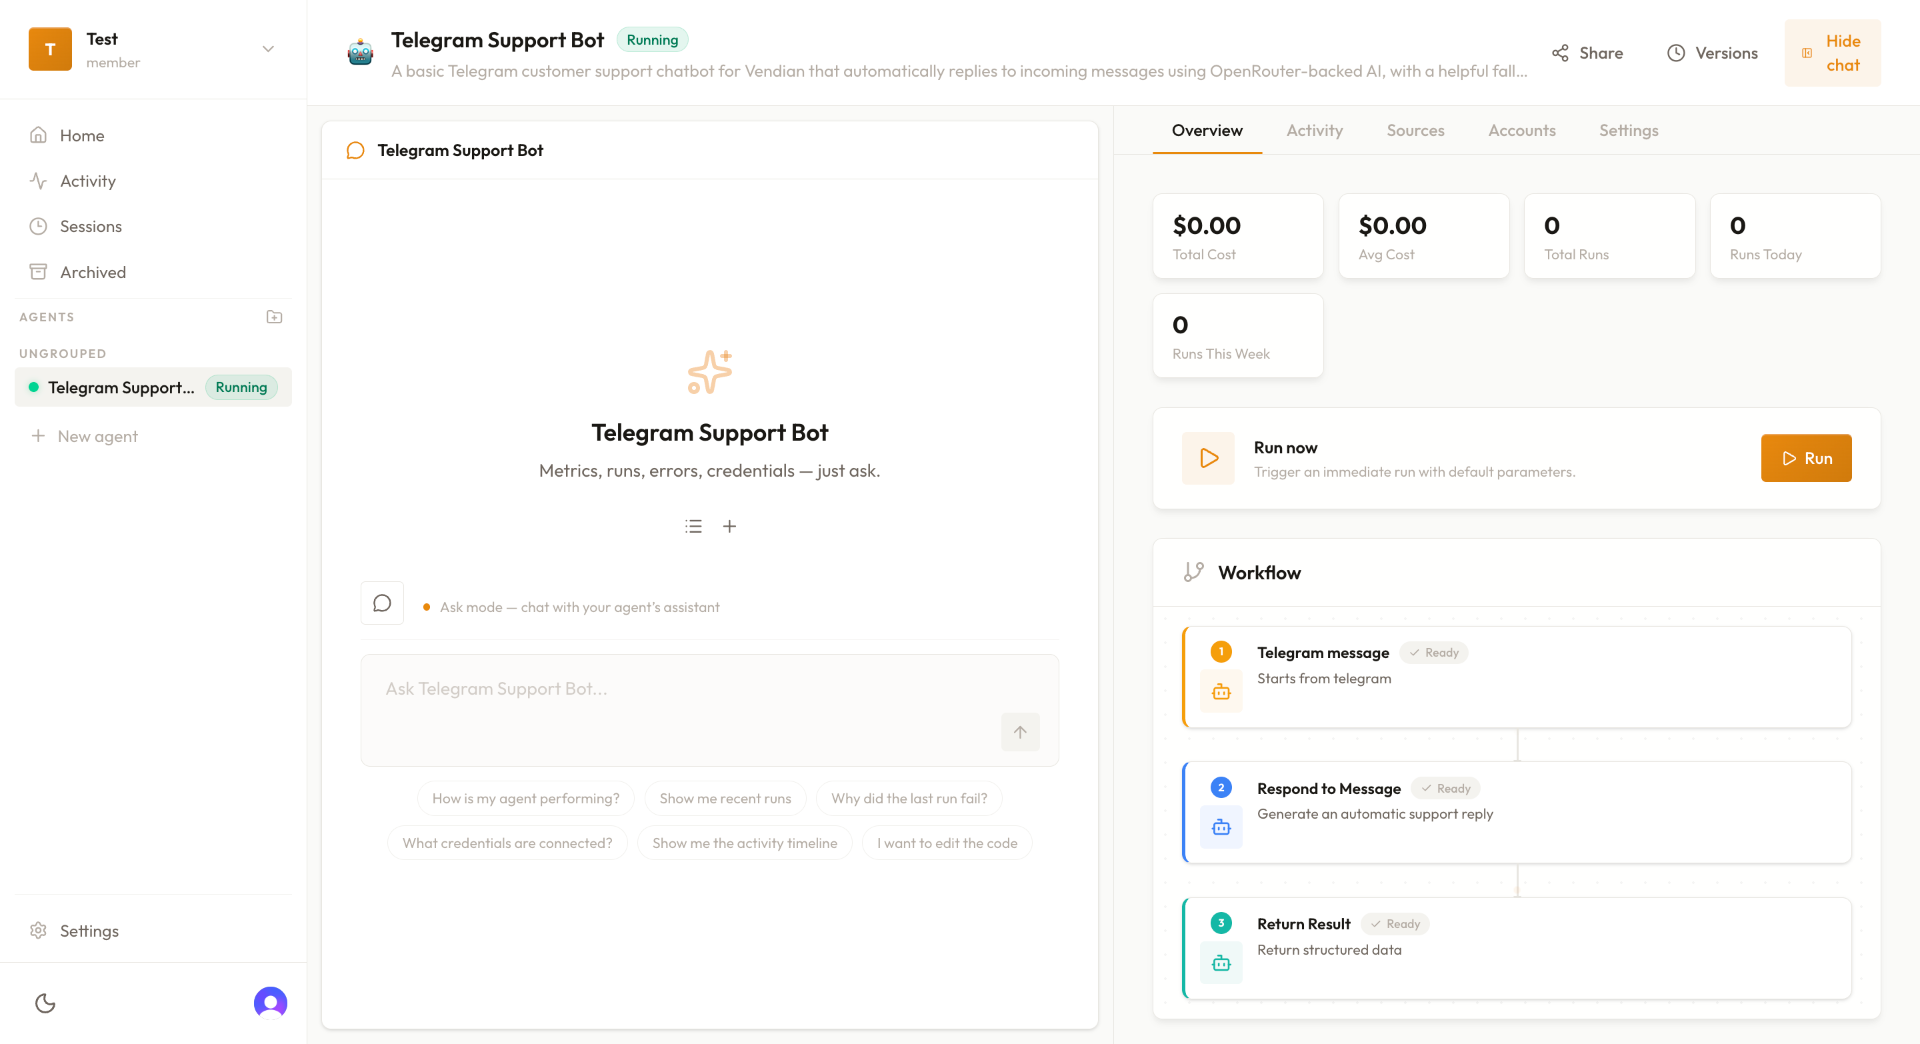
Task: Toggle dark mode with the moon icon
Action: [x=45, y=1003]
